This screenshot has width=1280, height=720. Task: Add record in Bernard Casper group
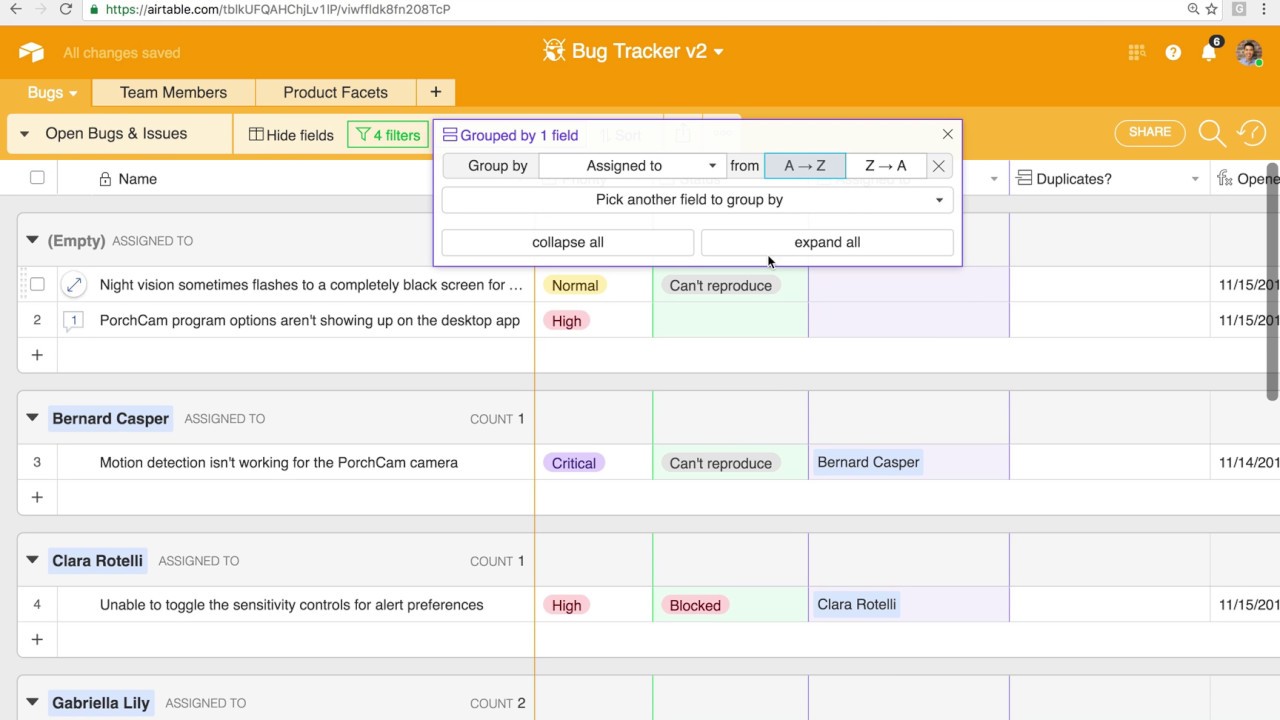(x=37, y=497)
